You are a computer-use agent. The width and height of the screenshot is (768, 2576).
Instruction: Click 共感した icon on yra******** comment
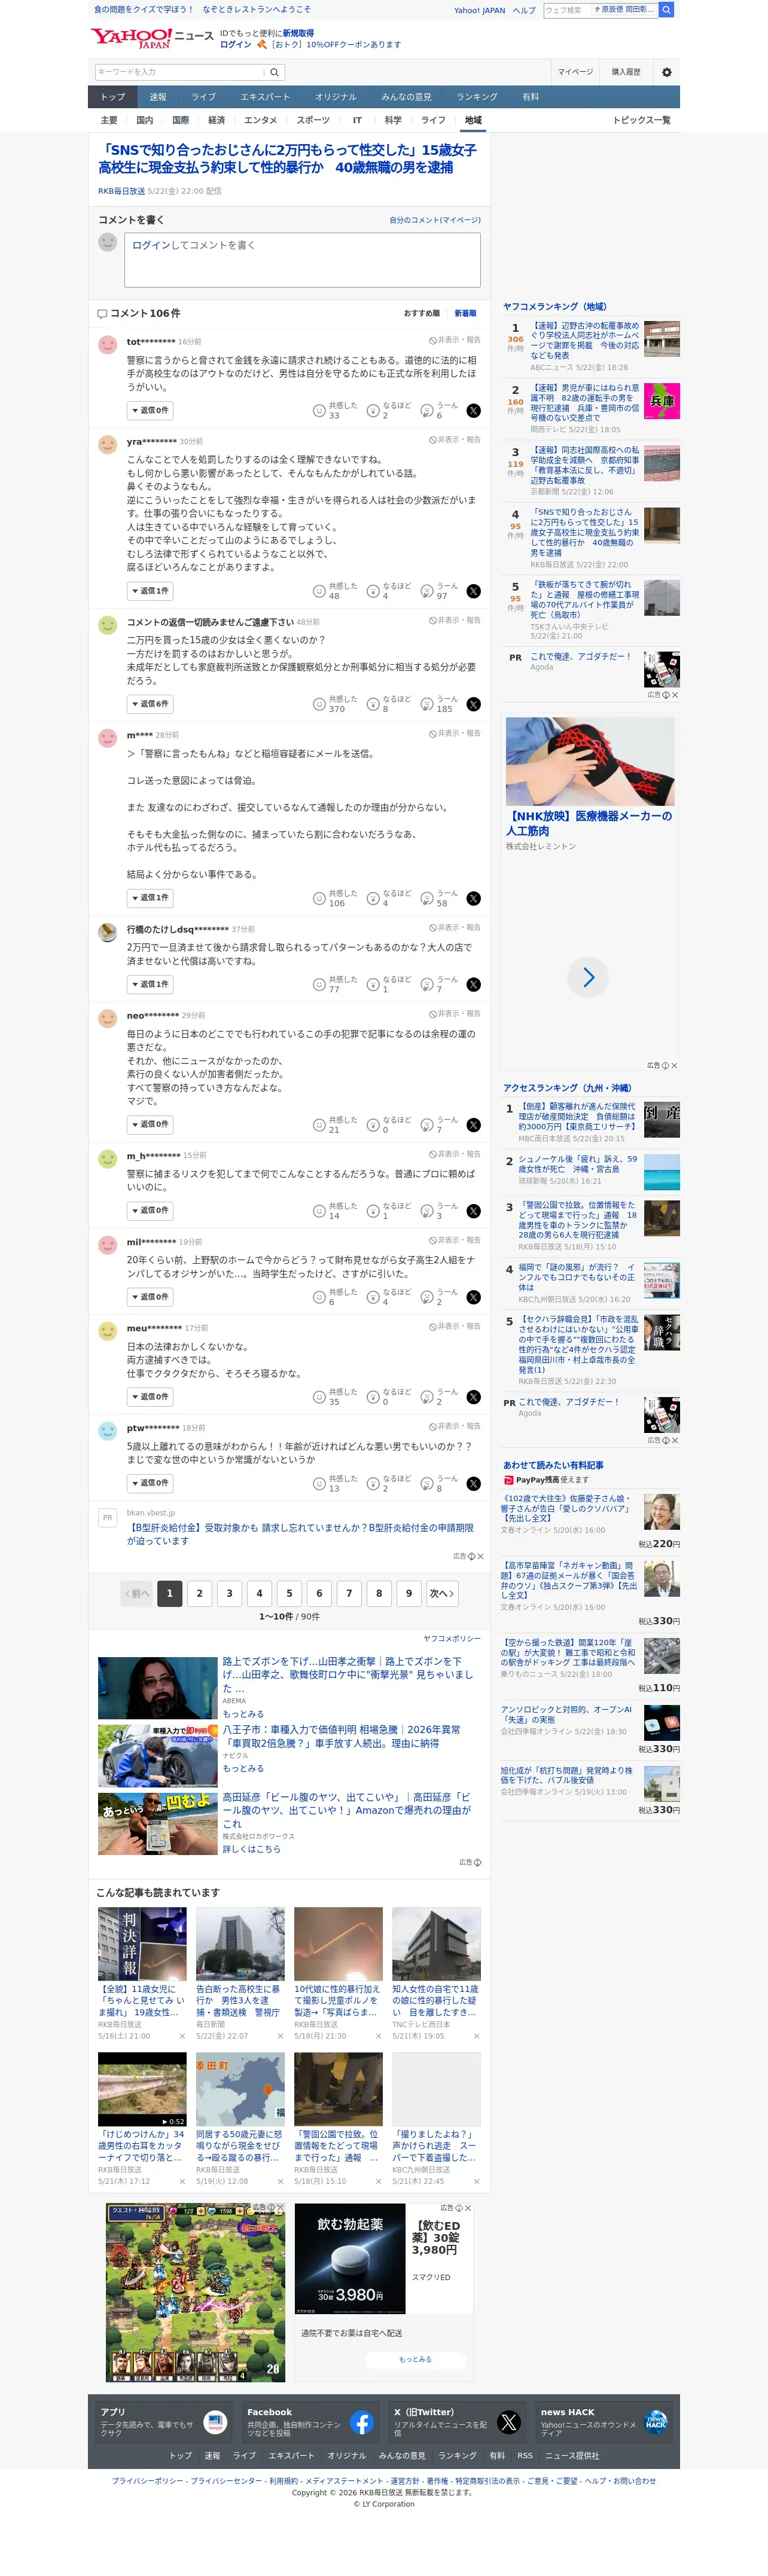point(319,592)
